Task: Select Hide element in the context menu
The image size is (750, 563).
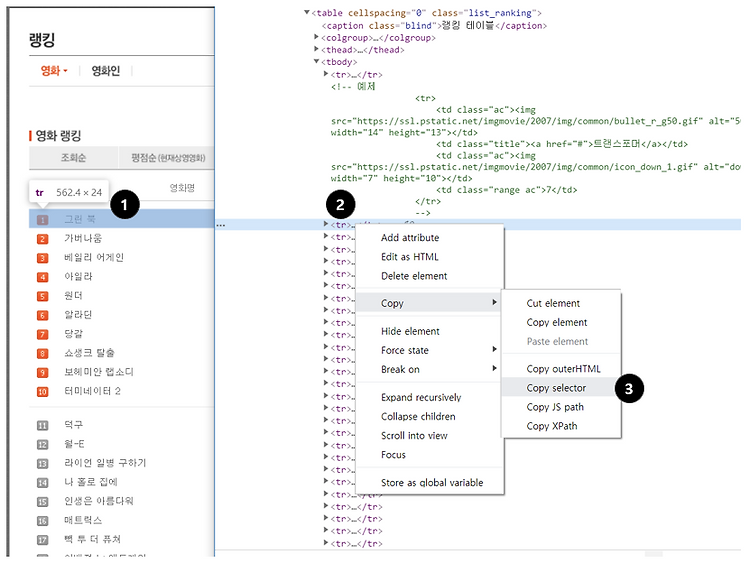Action: click(x=410, y=331)
